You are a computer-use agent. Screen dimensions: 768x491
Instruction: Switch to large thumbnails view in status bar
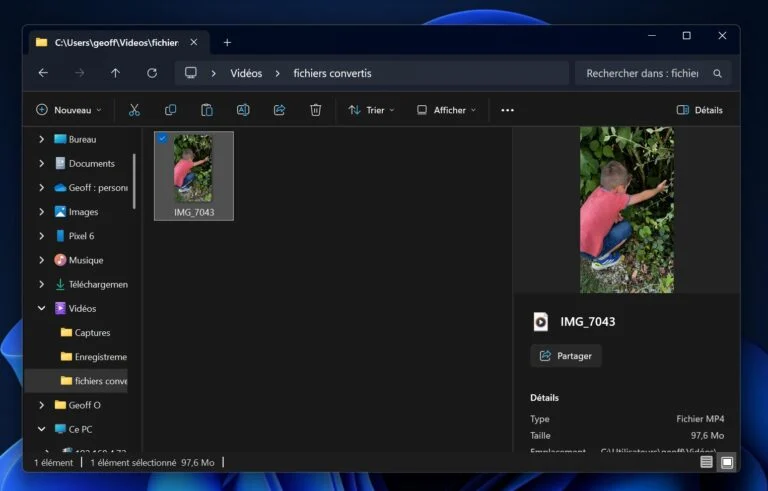[727, 462]
